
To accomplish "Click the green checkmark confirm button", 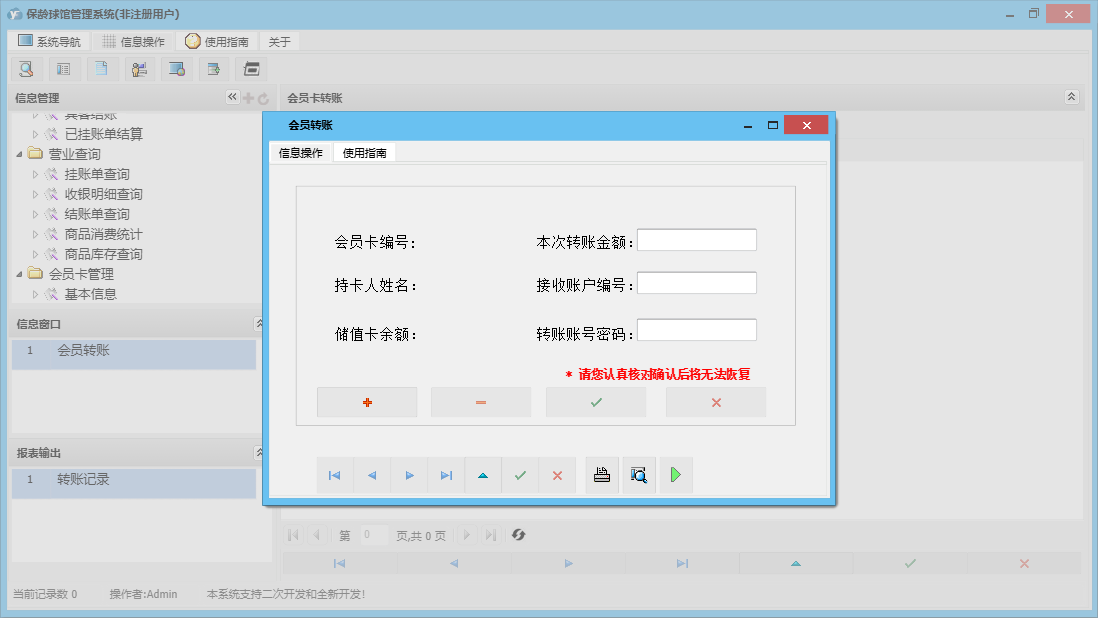I will (595, 401).
